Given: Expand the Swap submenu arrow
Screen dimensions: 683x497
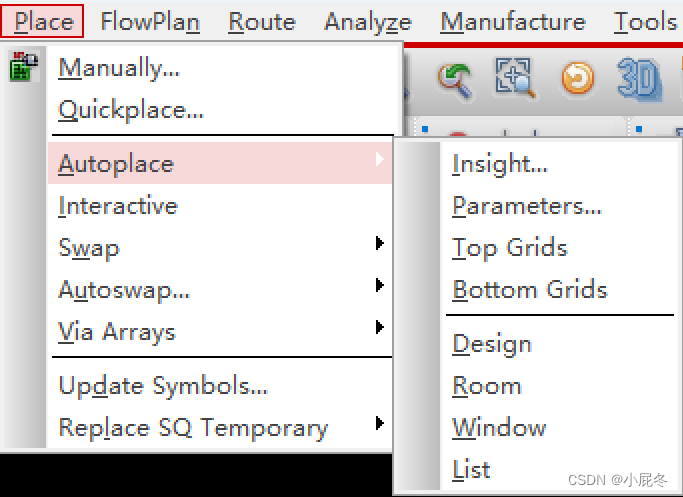Looking at the screenshot, I should point(379,243).
